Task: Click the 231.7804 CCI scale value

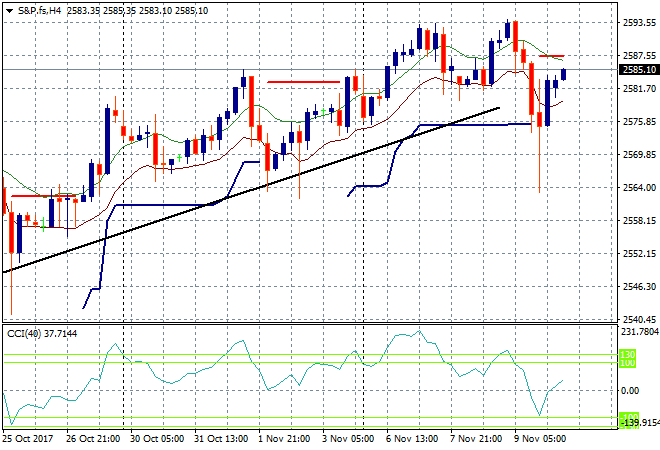Action: click(640, 332)
